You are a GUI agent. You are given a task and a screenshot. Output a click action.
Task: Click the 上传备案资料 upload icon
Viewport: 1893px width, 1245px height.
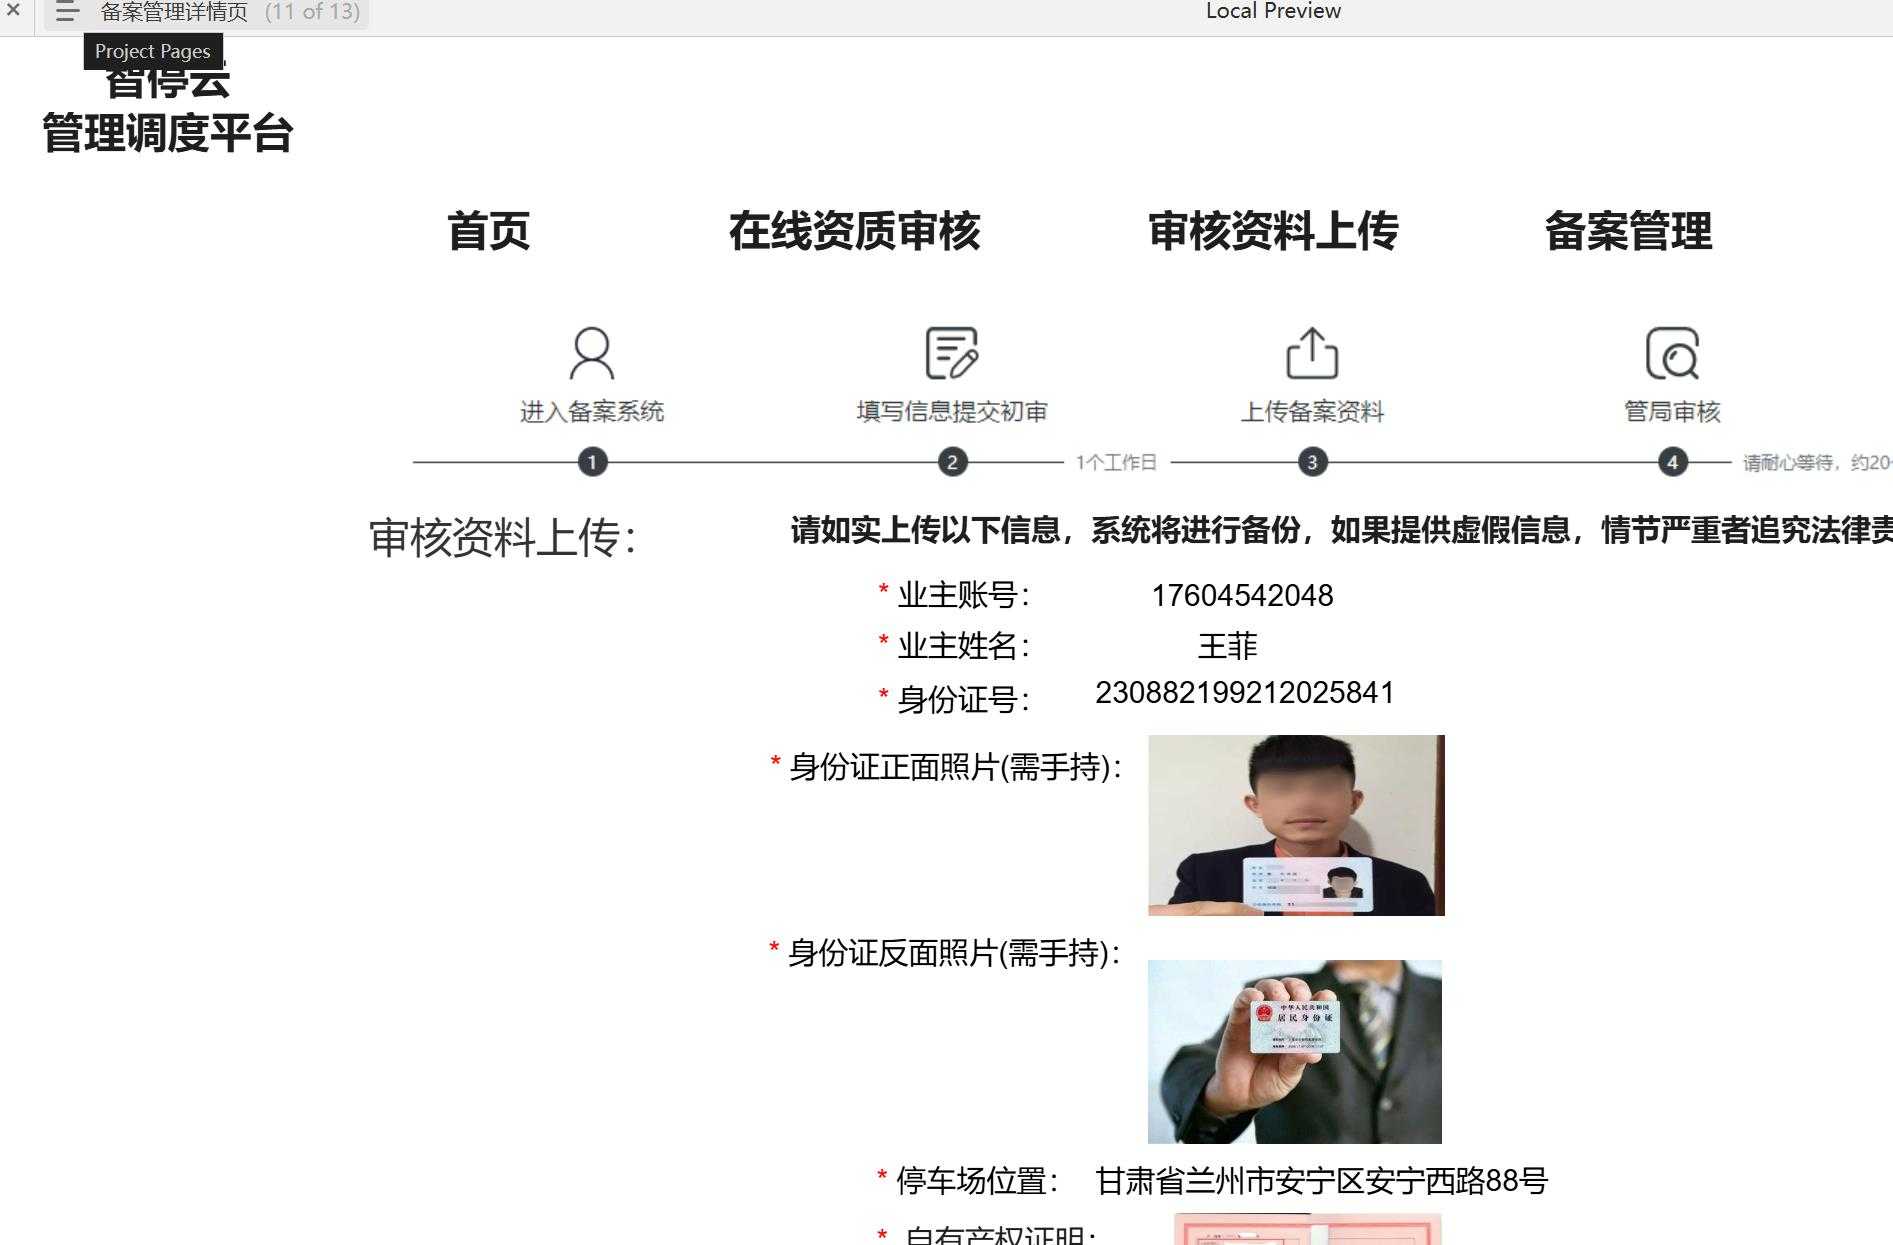(x=1312, y=353)
